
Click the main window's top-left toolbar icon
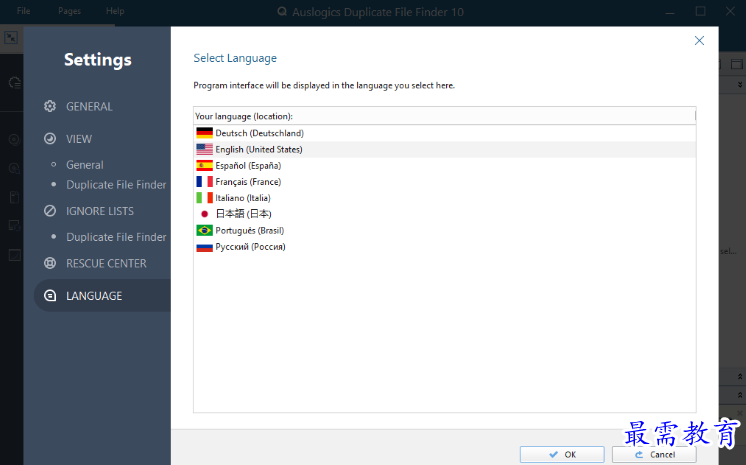click(11, 38)
